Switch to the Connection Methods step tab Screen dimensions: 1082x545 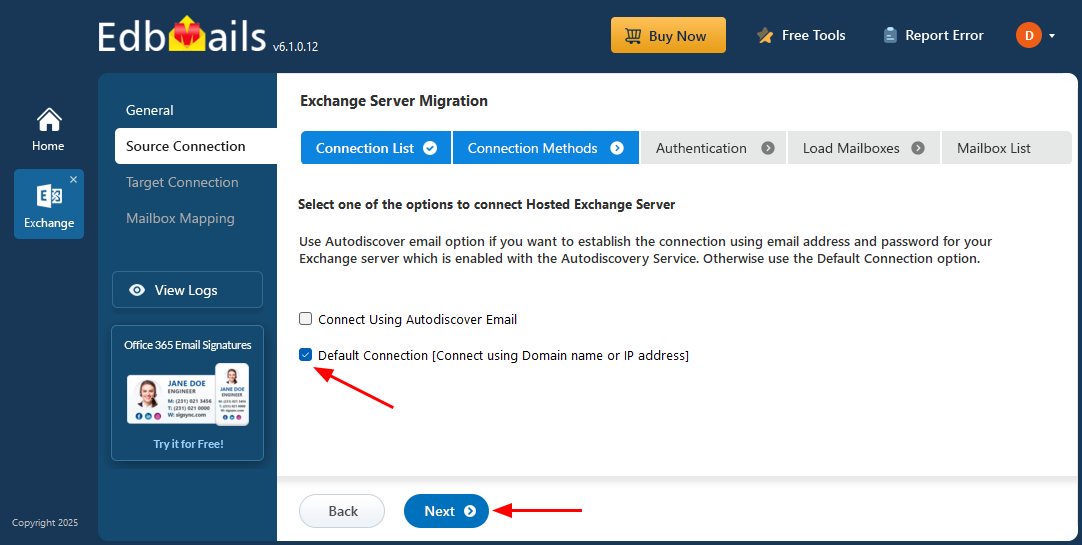(546, 148)
